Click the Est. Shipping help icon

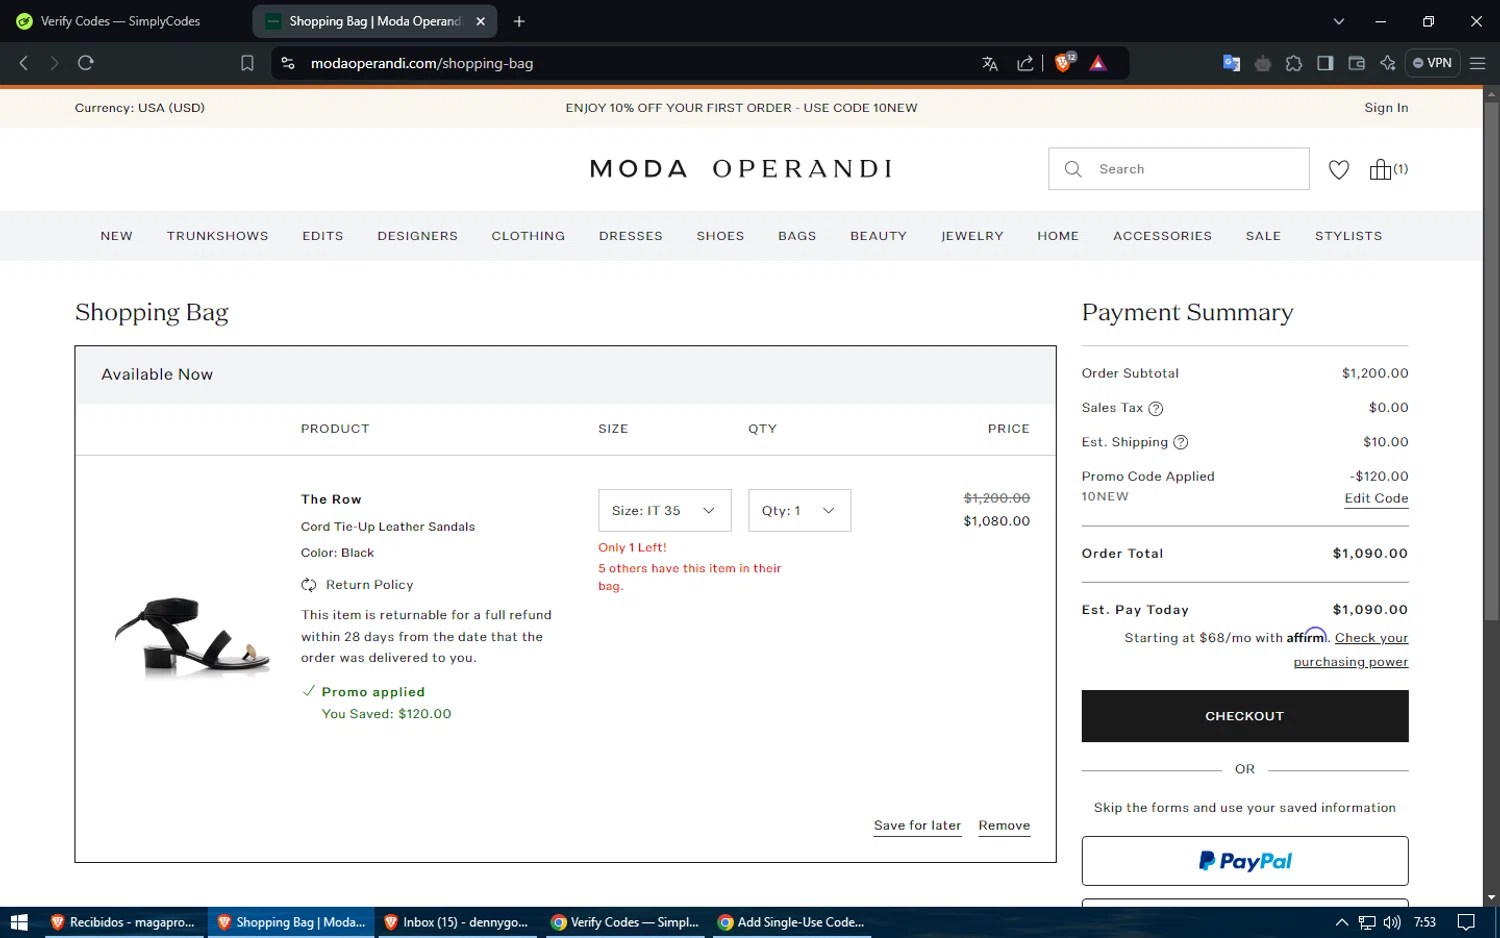pos(1180,442)
